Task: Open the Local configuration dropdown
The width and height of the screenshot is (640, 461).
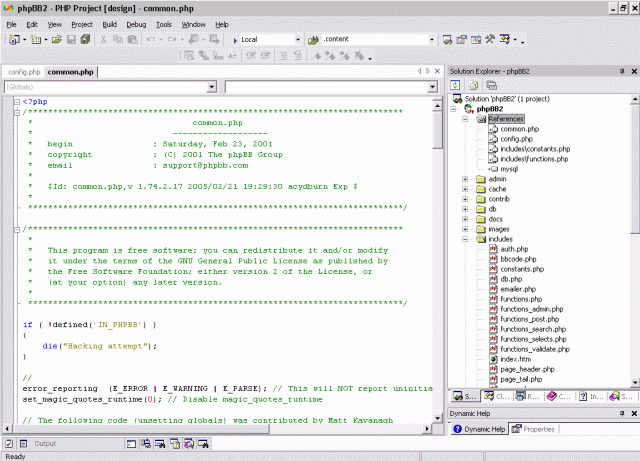Action: [298, 40]
